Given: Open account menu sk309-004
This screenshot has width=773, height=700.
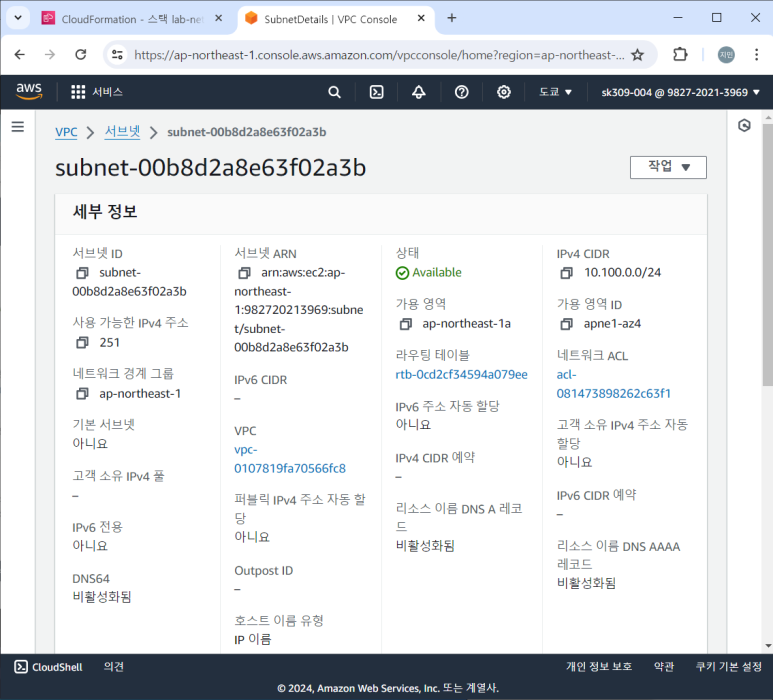Looking at the screenshot, I should [680, 92].
